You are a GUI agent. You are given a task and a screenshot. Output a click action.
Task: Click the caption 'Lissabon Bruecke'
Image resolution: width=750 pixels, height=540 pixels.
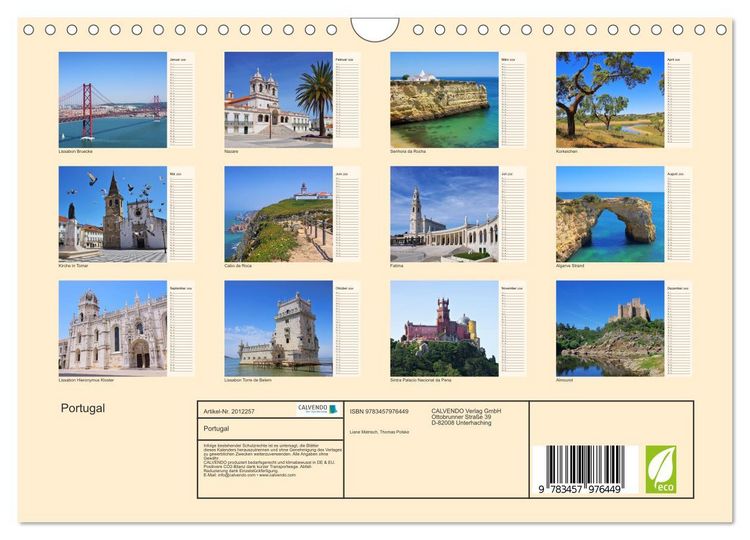coord(76,152)
